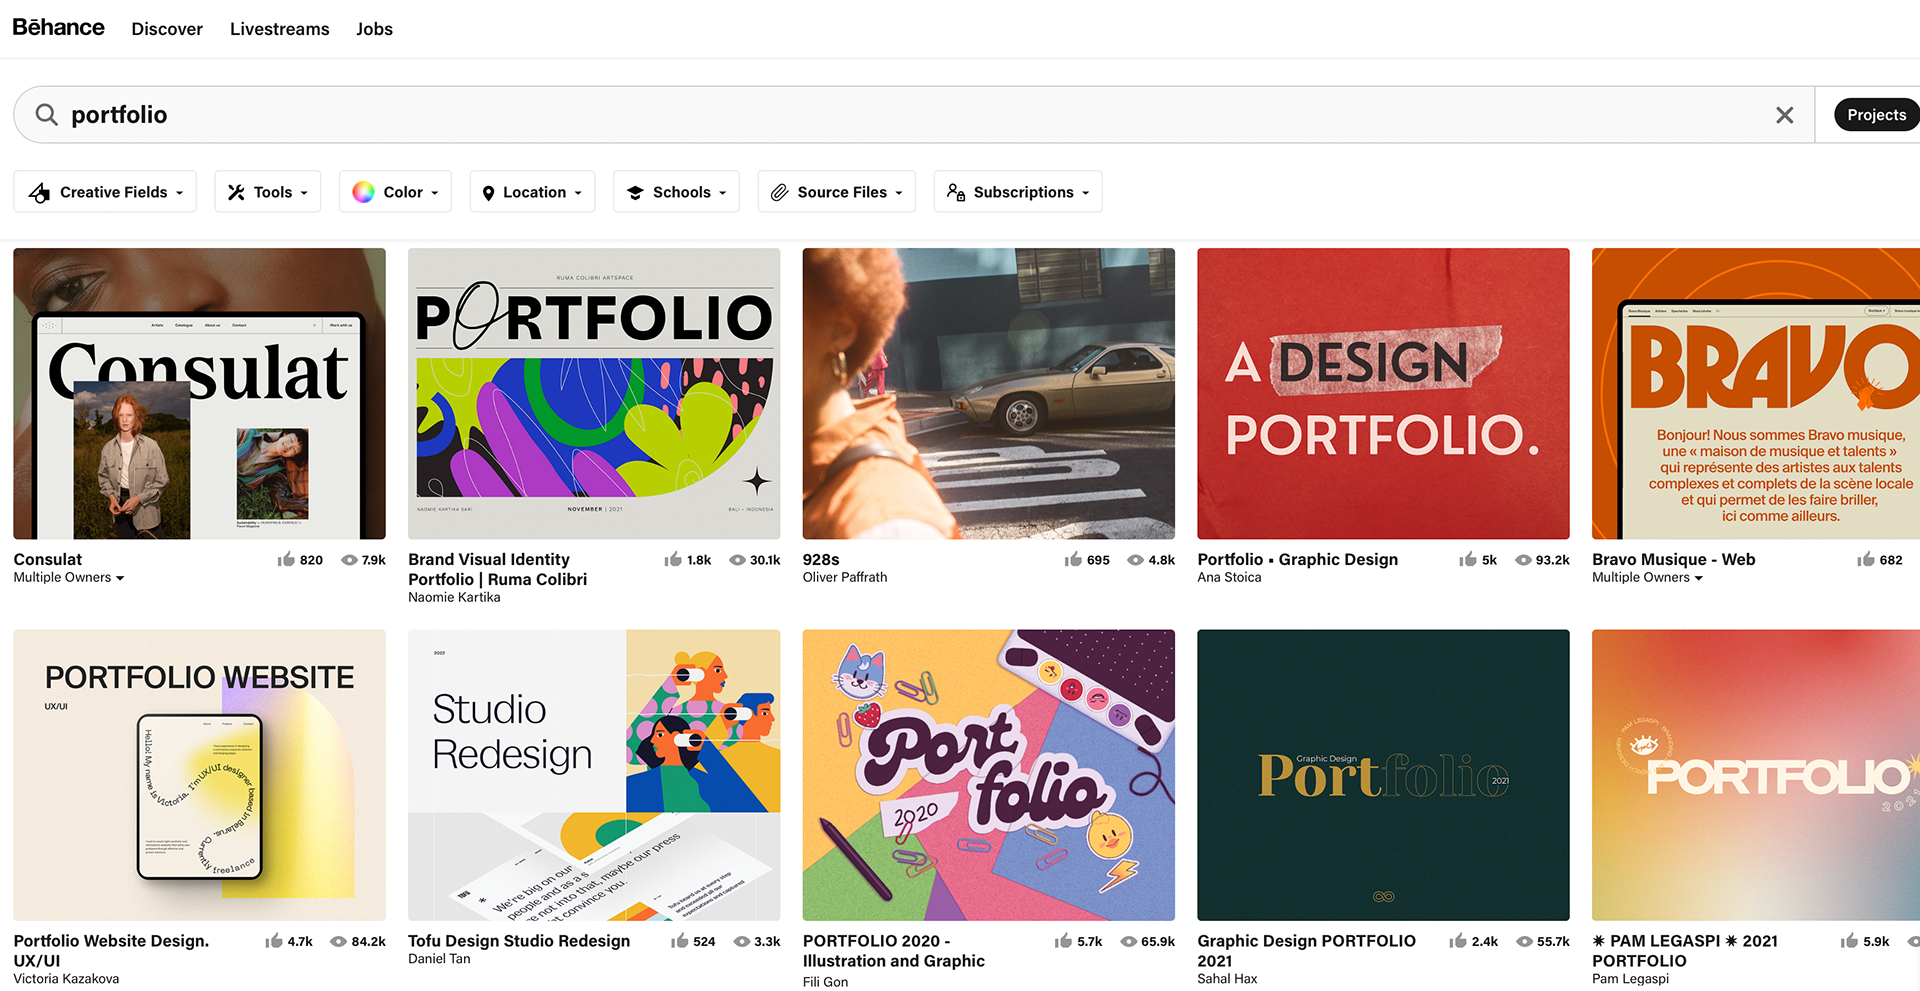Open the Location filter dropdown
Screen dimensions: 1920x991
click(532, 192)
